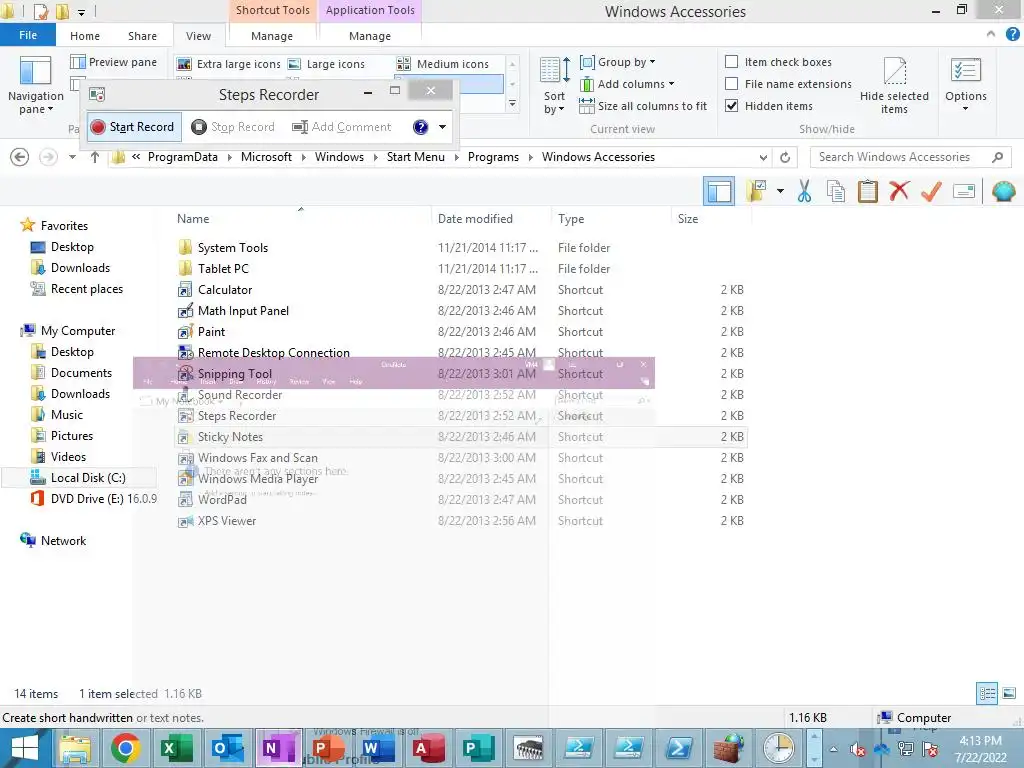Click Start Record in Steps Recorder
1024x768 pixels.
[133, 127]
